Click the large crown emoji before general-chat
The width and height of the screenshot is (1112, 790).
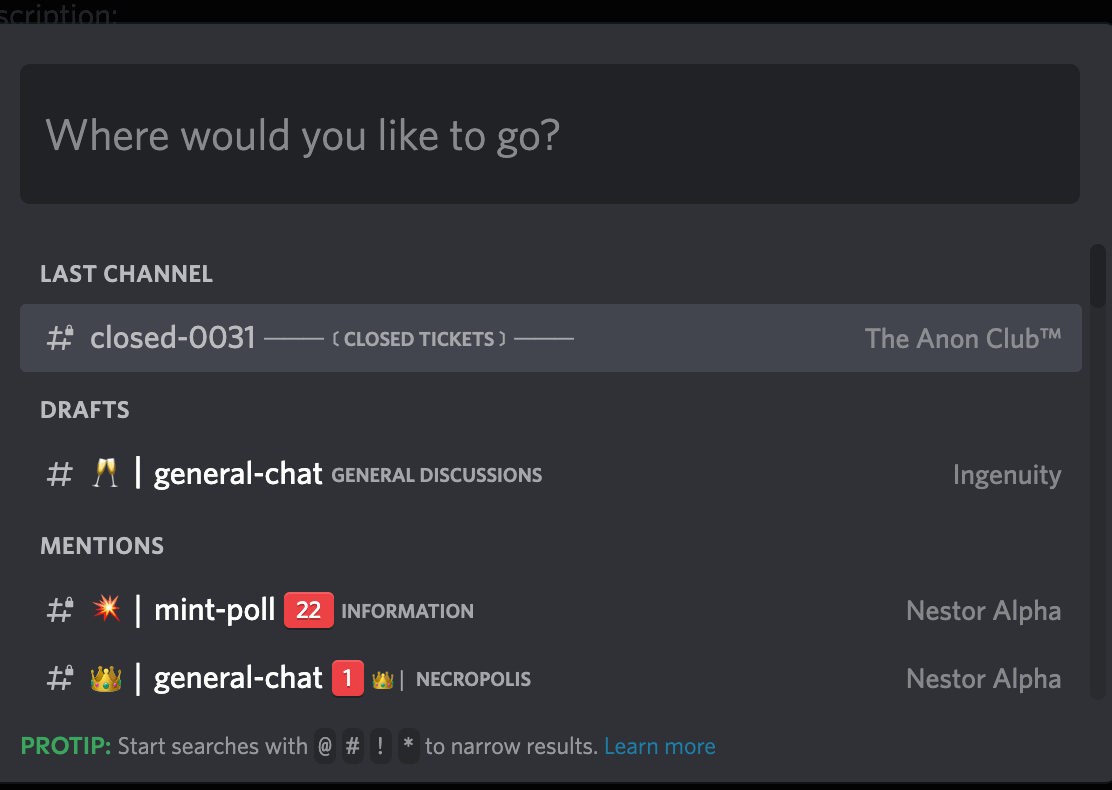(106, 678)
